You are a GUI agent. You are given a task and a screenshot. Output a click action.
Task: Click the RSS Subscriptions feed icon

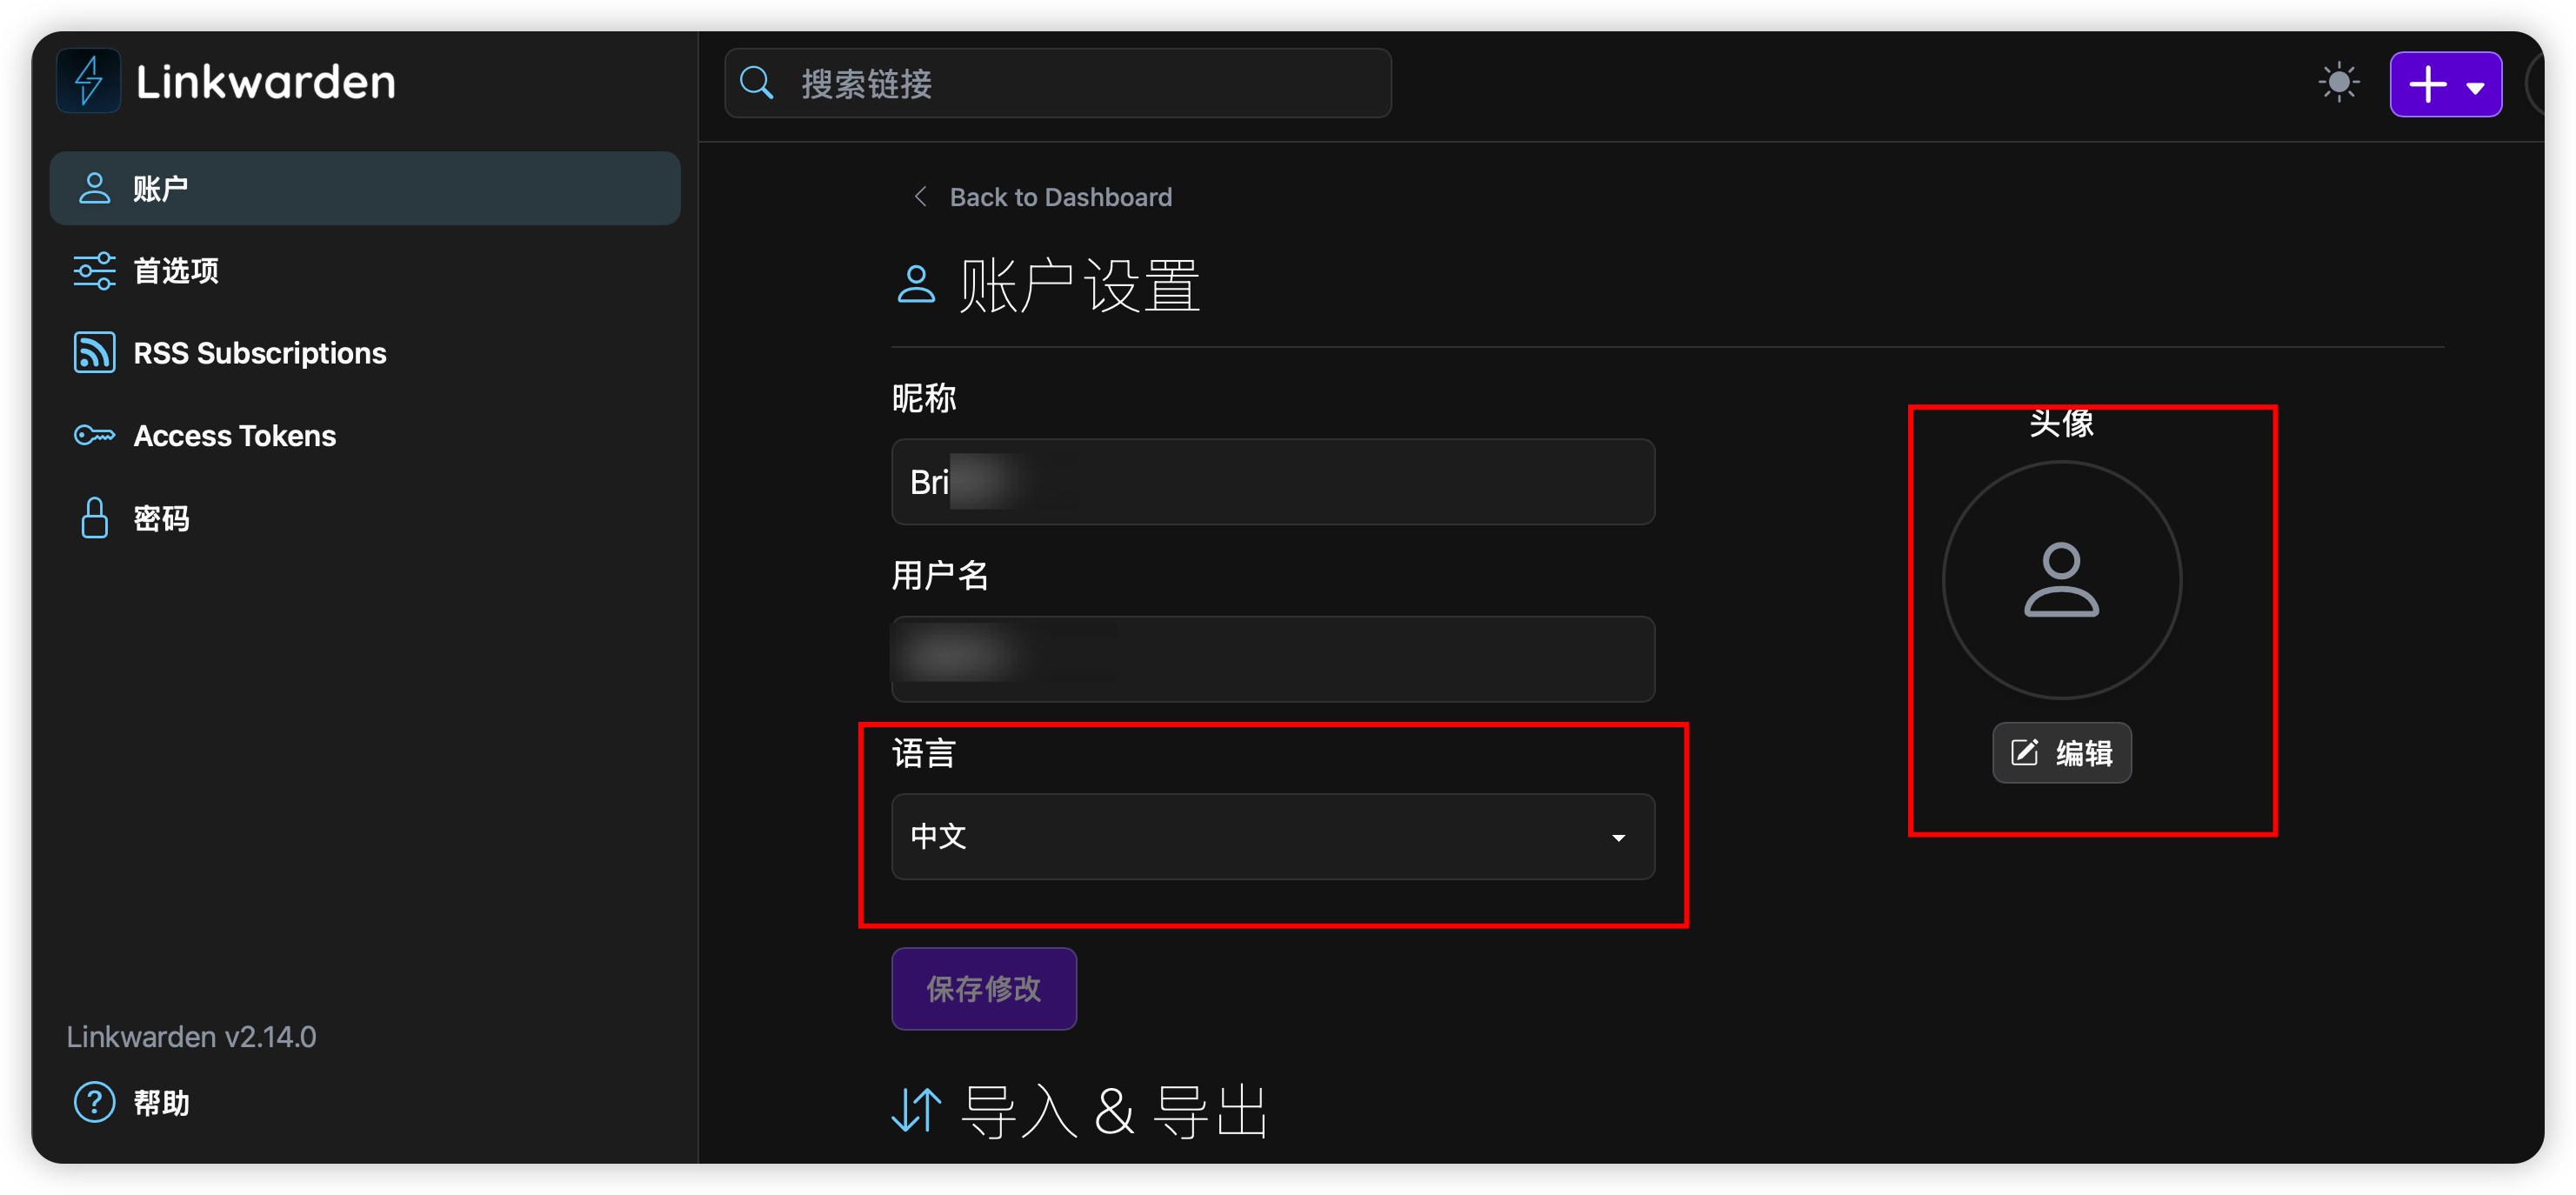coord(94,353)
